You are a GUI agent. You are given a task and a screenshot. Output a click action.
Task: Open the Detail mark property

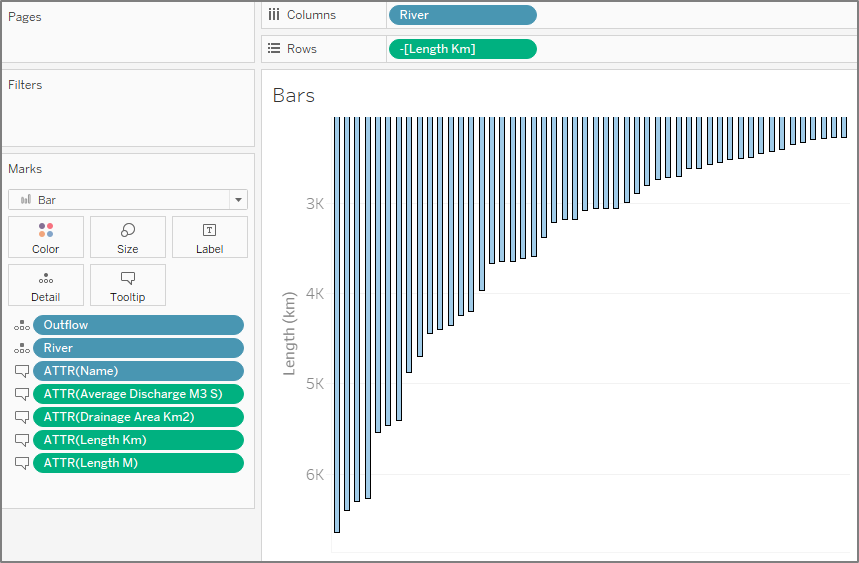[x=46, y=285]
